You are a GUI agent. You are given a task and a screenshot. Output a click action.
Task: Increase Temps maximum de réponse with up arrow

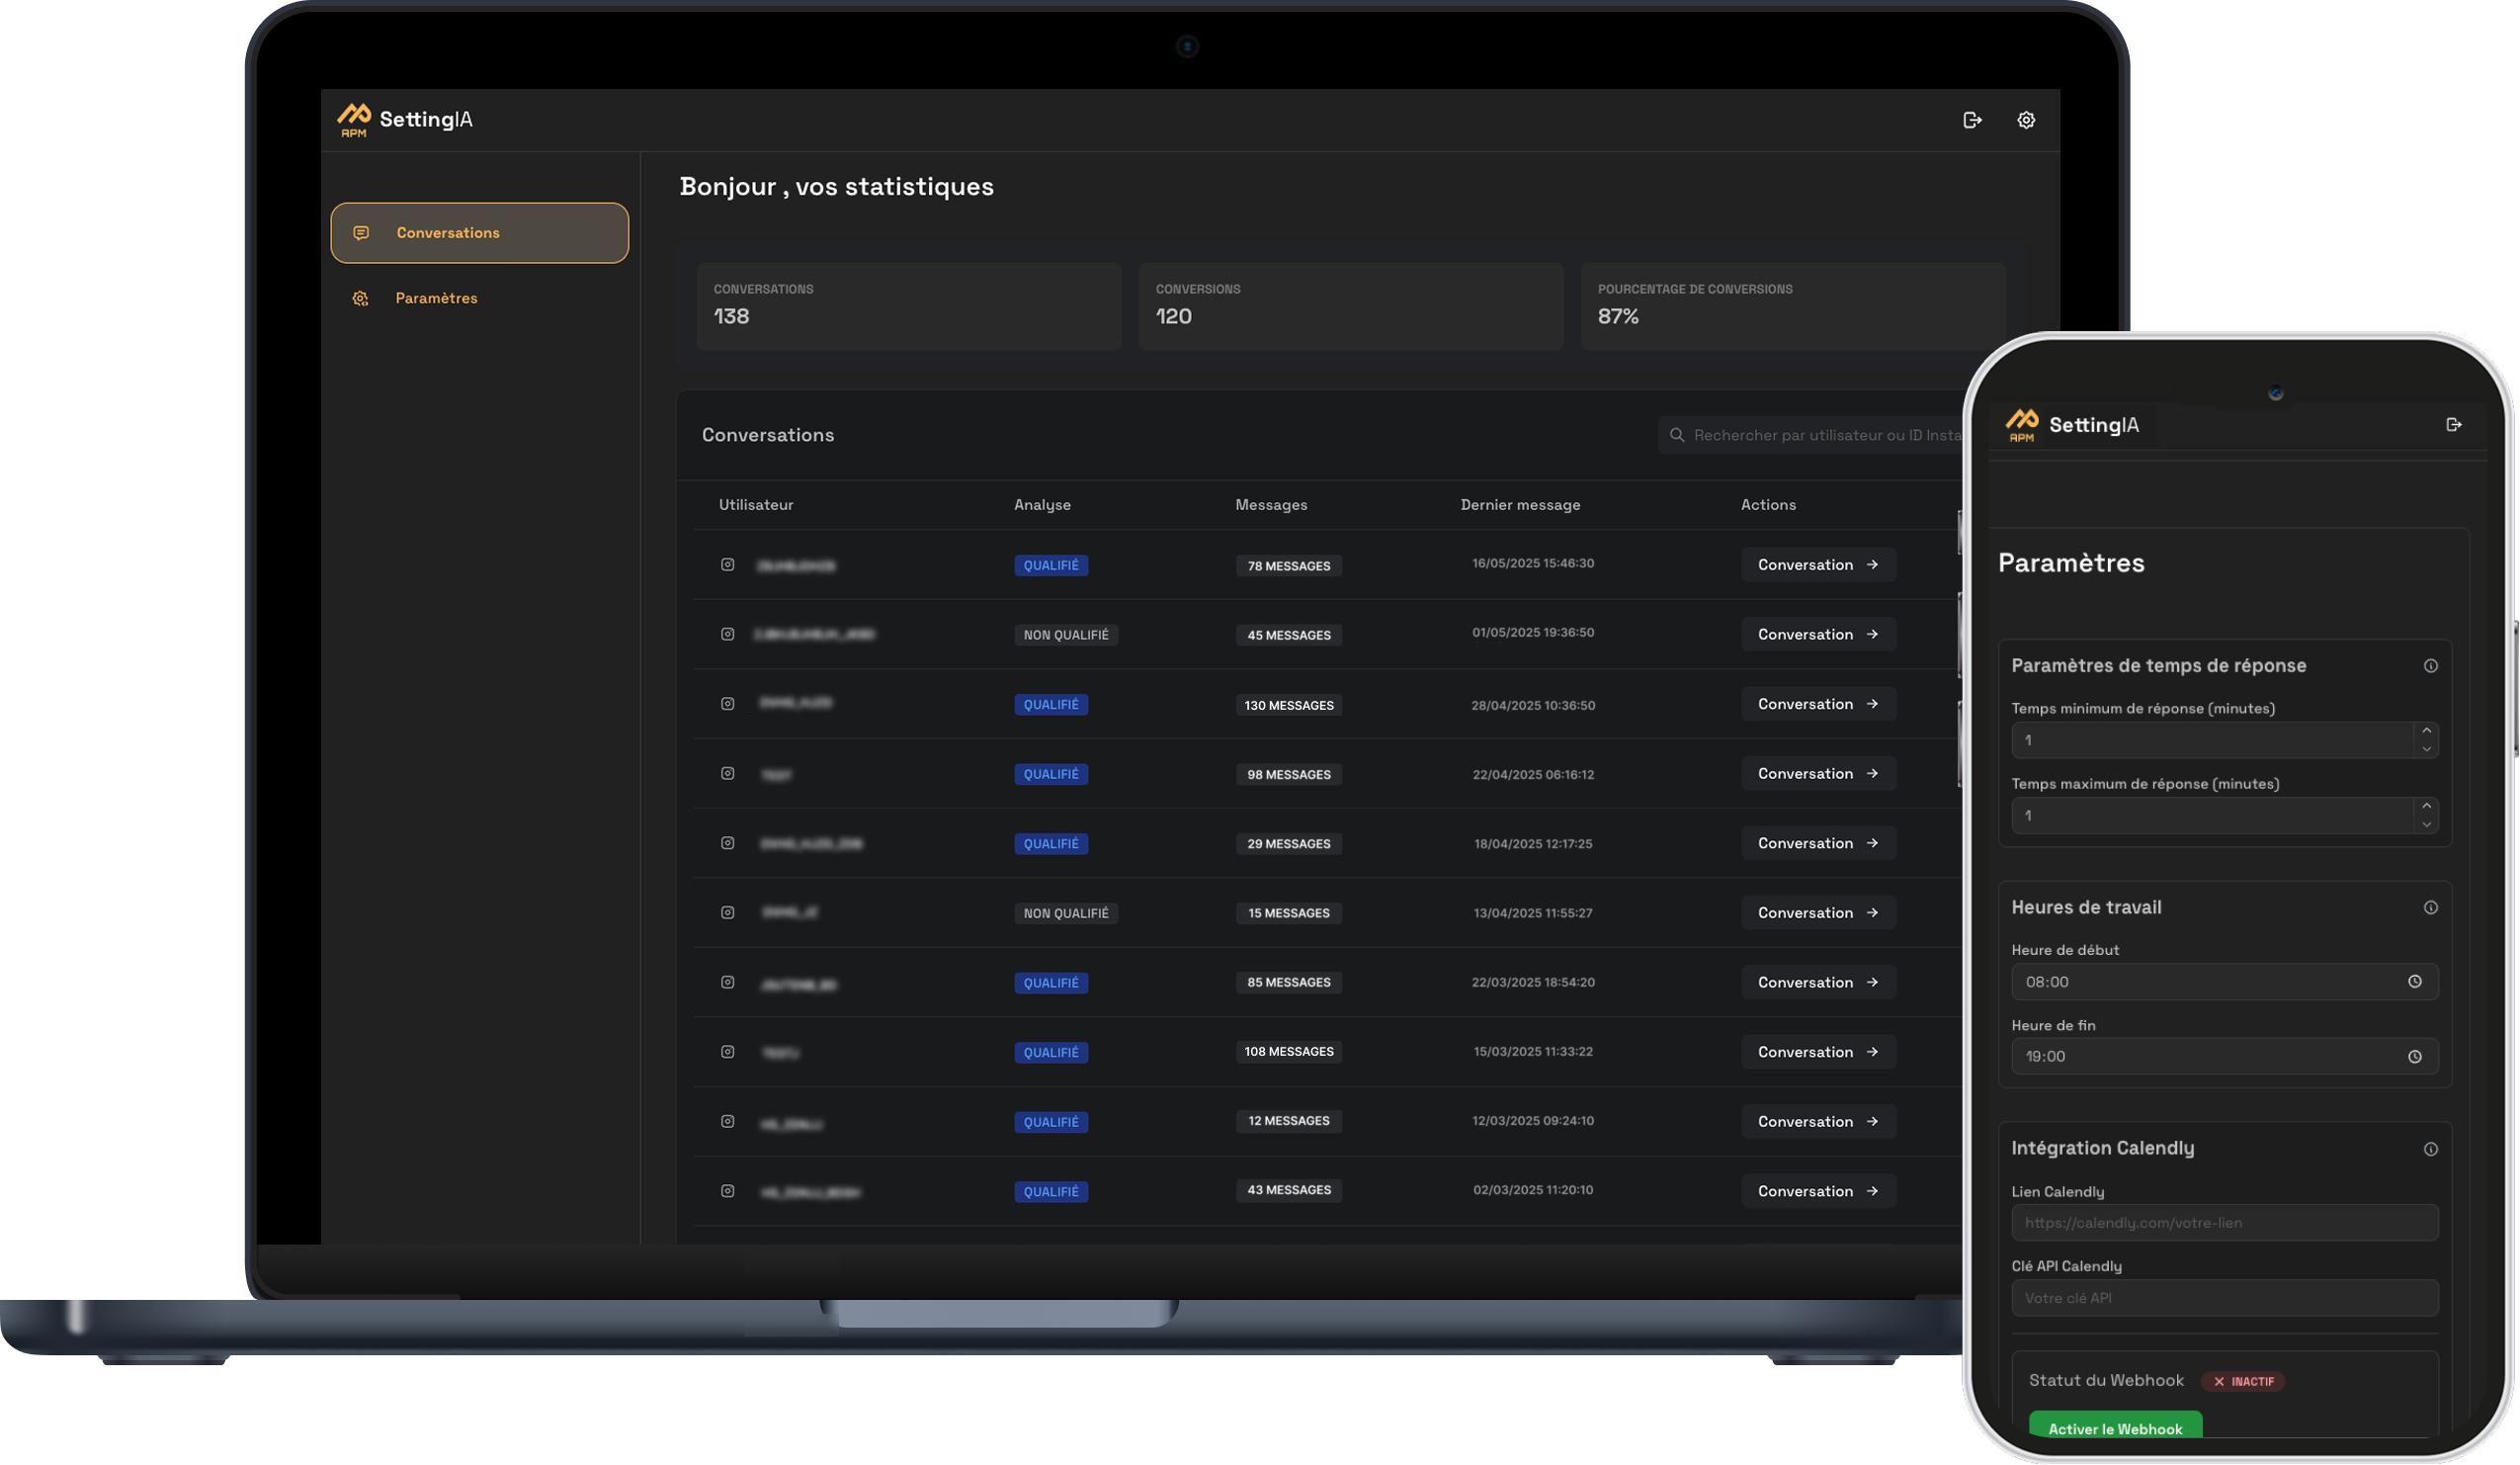(2426, 806)
